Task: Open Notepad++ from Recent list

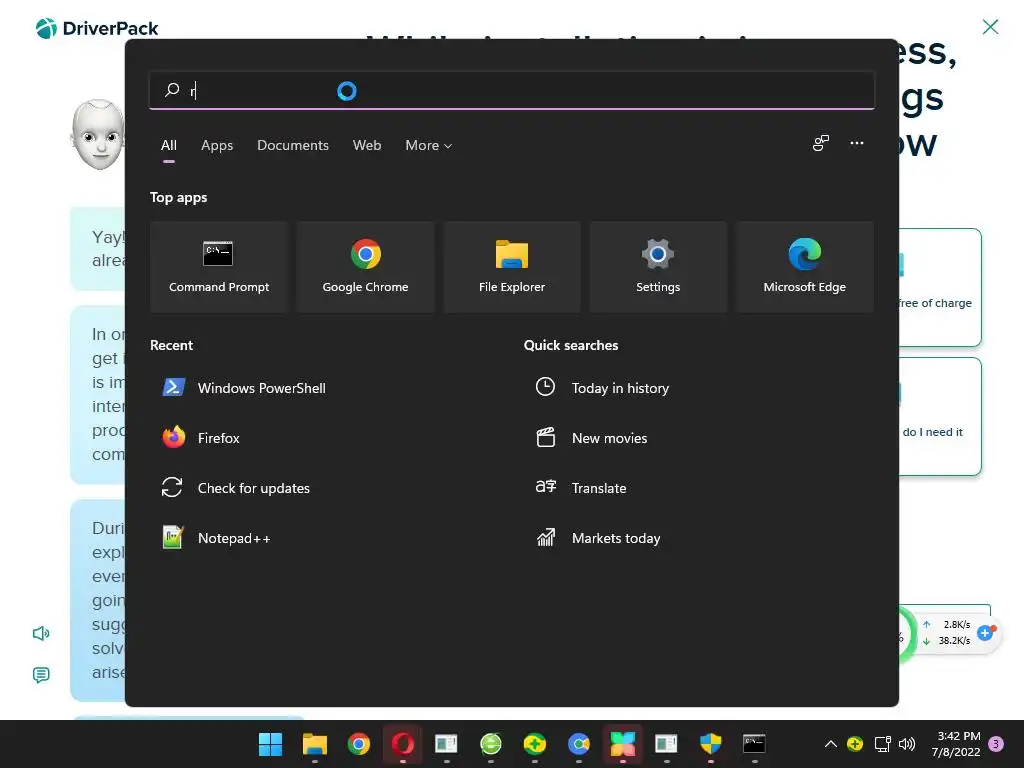Action: tap(216, 538)
